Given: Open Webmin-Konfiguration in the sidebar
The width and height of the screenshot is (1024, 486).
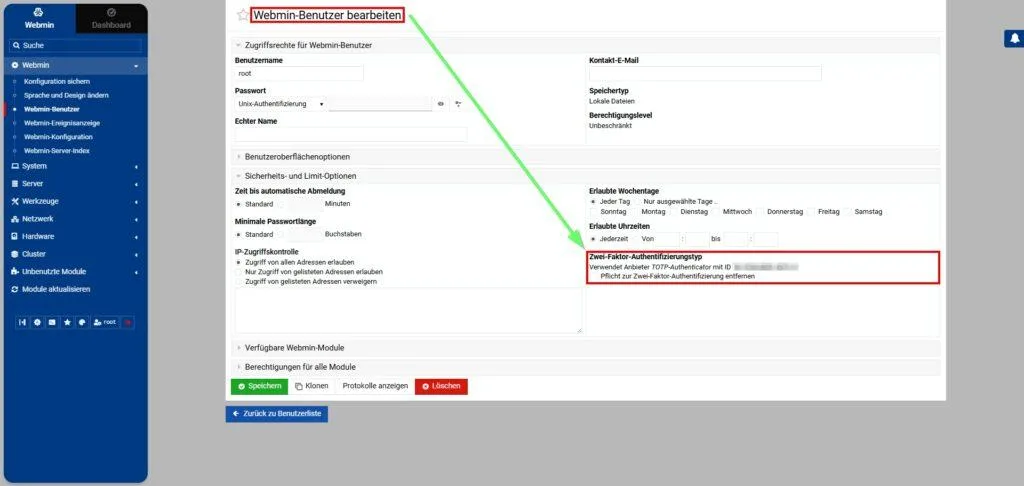Looking at the screenshot, I should [x=58, y=136].
